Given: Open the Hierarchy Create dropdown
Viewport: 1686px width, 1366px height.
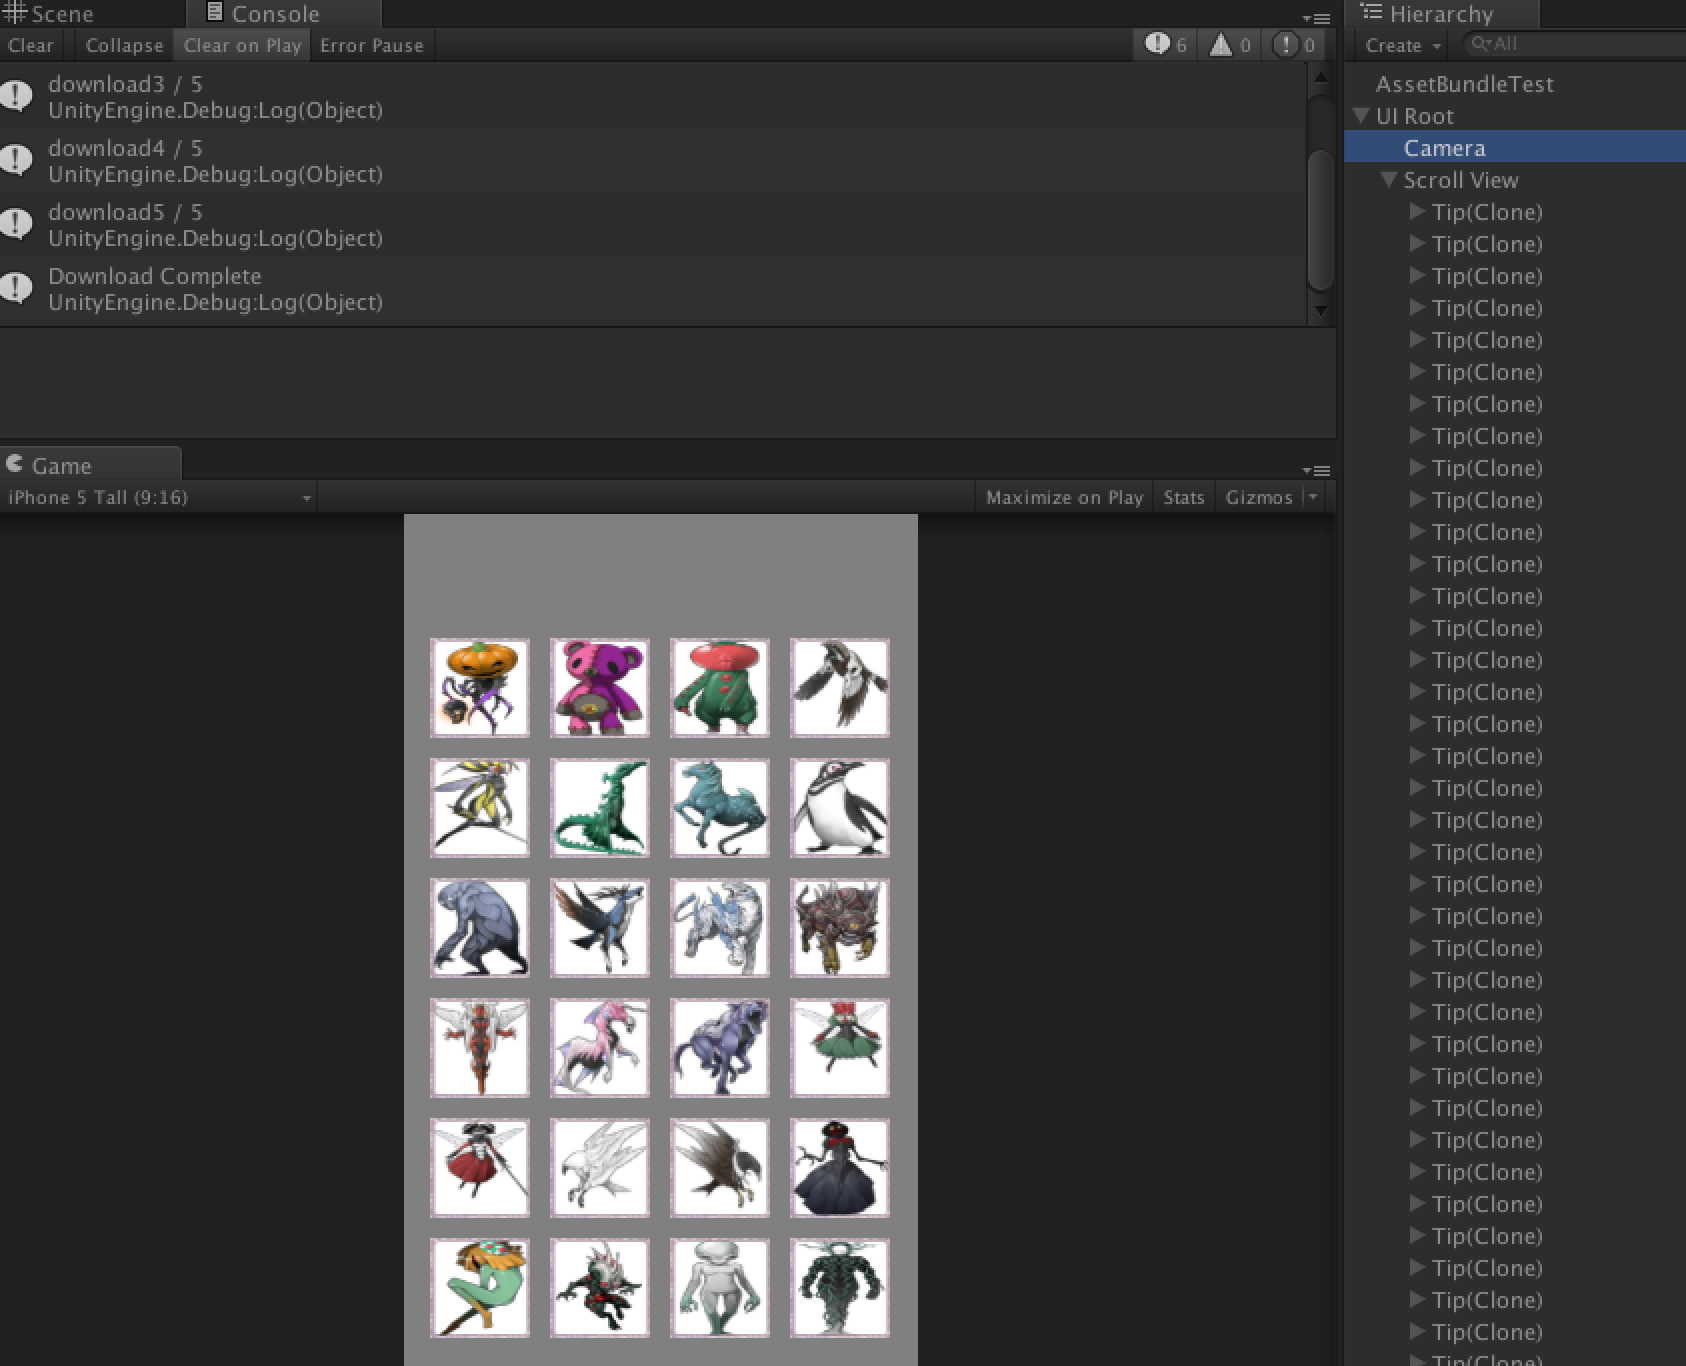Looking at the screenshot, I should click(x=1402, y=45).
